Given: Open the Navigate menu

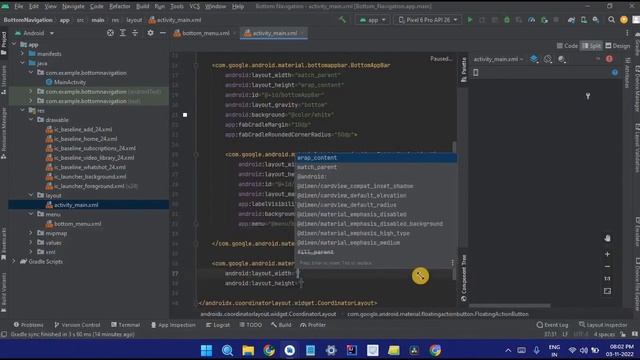Looking at the screenshot, I should tap(73, 6).
